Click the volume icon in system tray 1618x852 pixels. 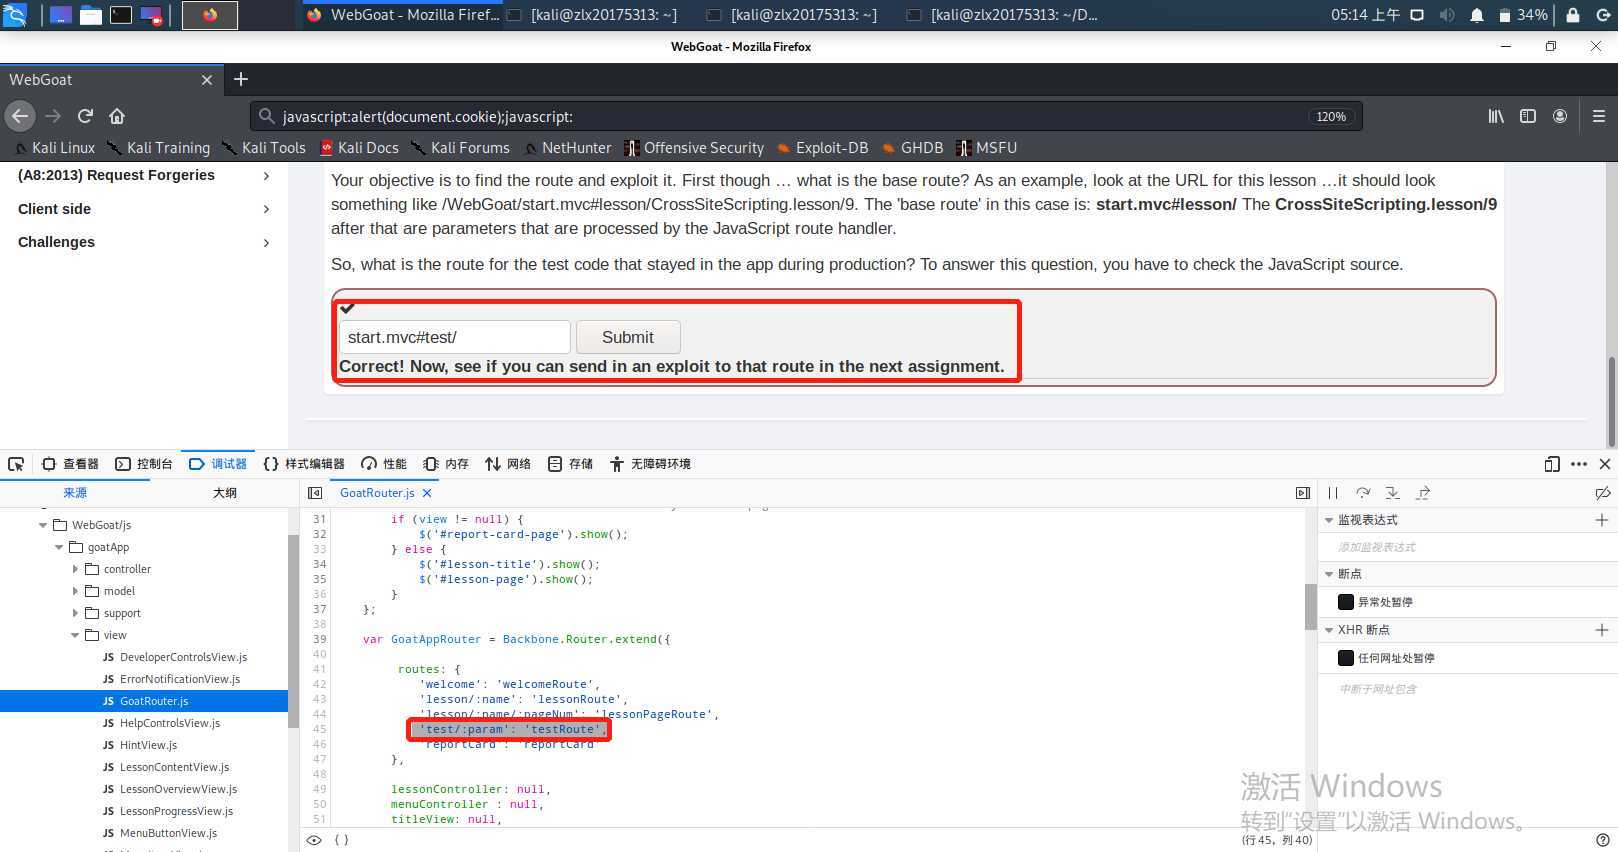(x=1447, y=15)
